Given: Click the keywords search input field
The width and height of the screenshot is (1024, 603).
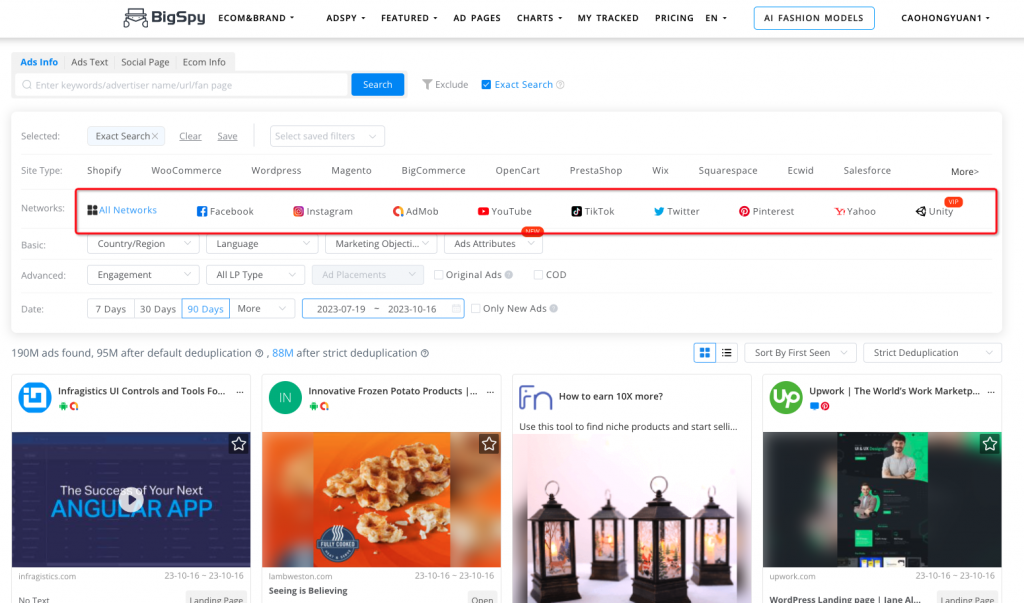Looking at the screenshot, I should (180, 84).
